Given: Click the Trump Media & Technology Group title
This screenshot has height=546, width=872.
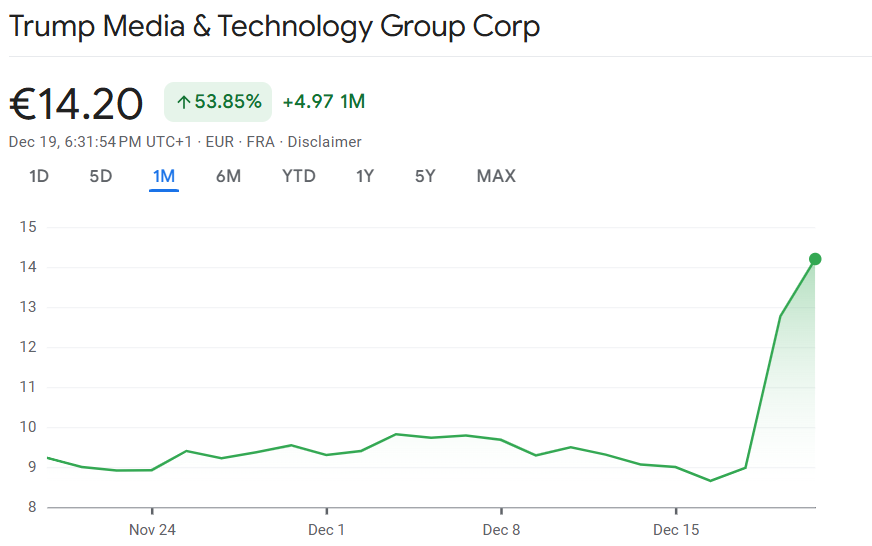Looking at the screenshot, I should click(274, 26).
